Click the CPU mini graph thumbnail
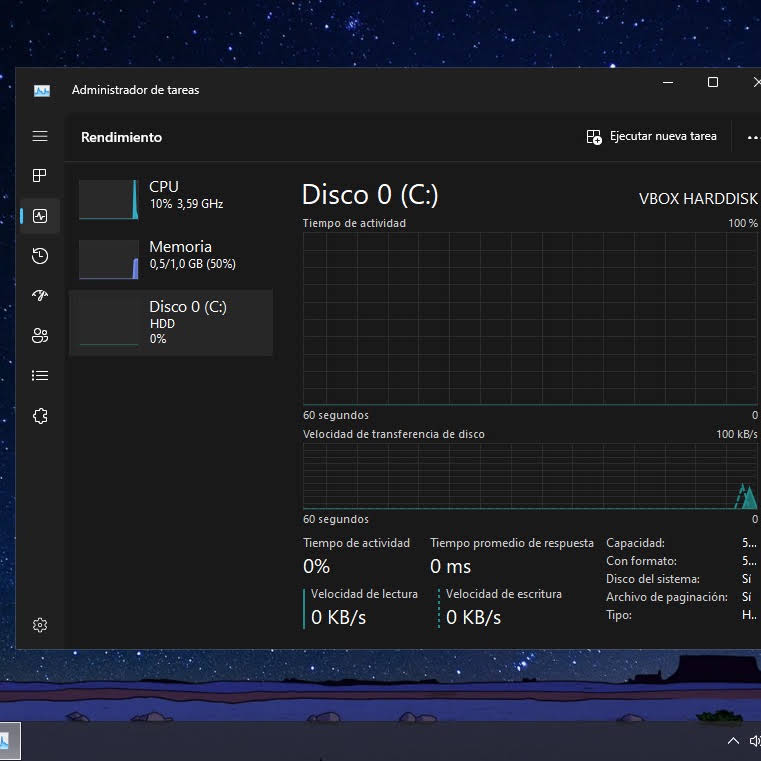 [109, 199]
